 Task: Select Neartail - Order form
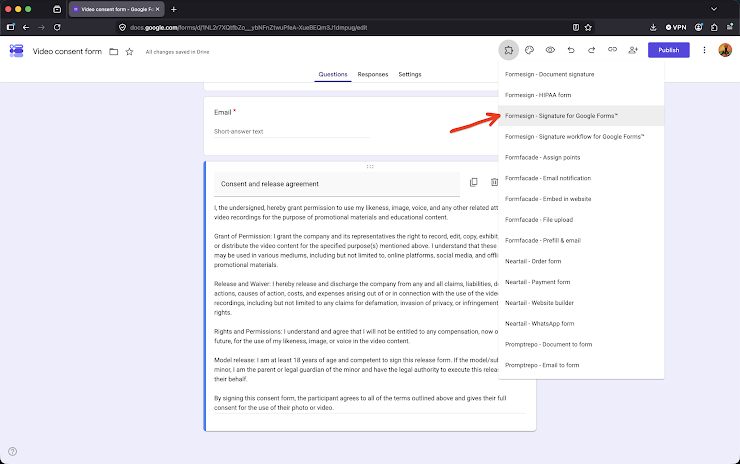581,261
